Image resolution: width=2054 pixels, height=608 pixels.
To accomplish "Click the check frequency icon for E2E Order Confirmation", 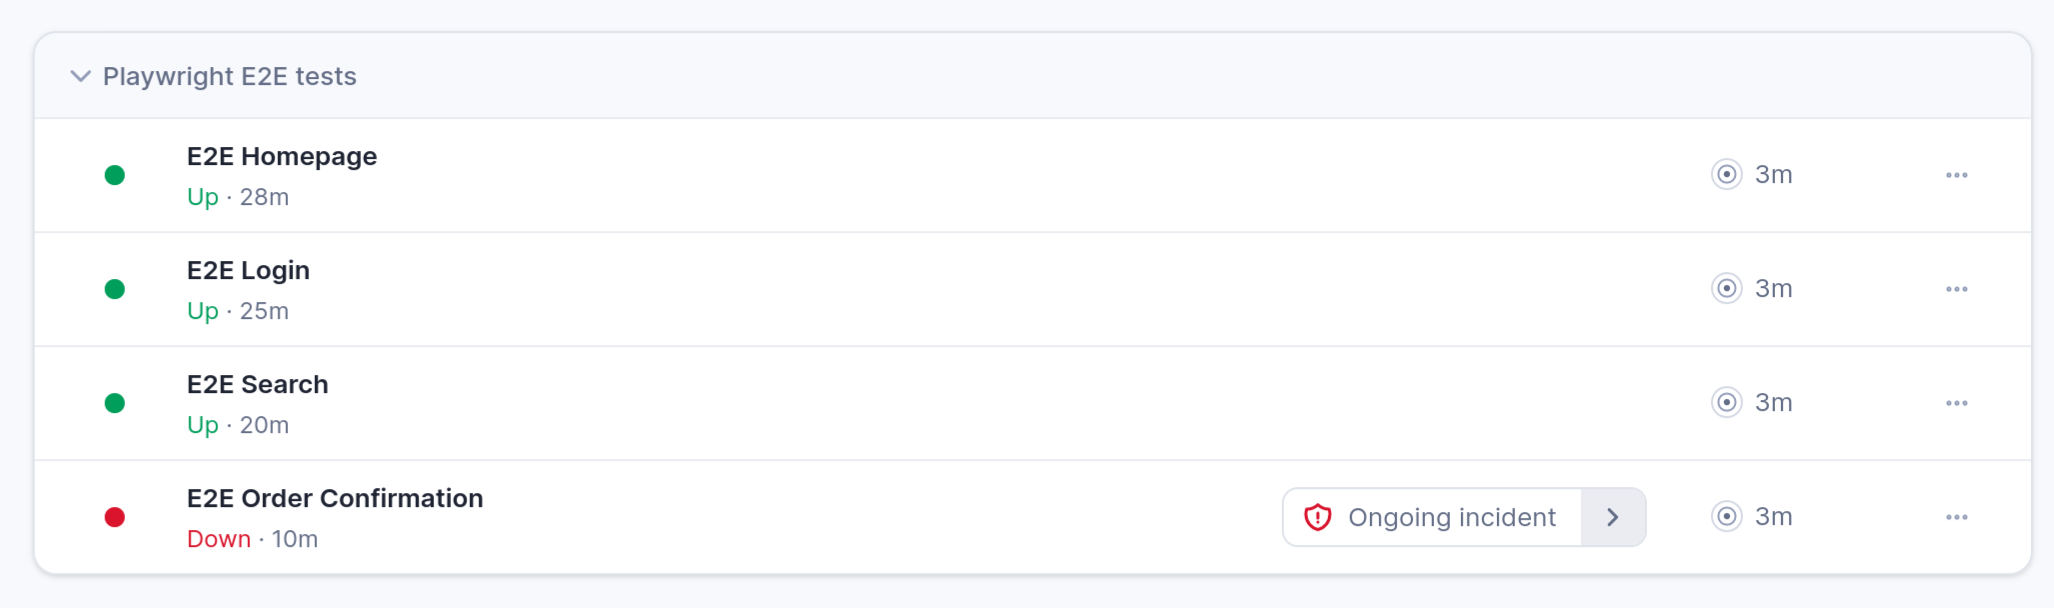I will tap(1727, 517).
